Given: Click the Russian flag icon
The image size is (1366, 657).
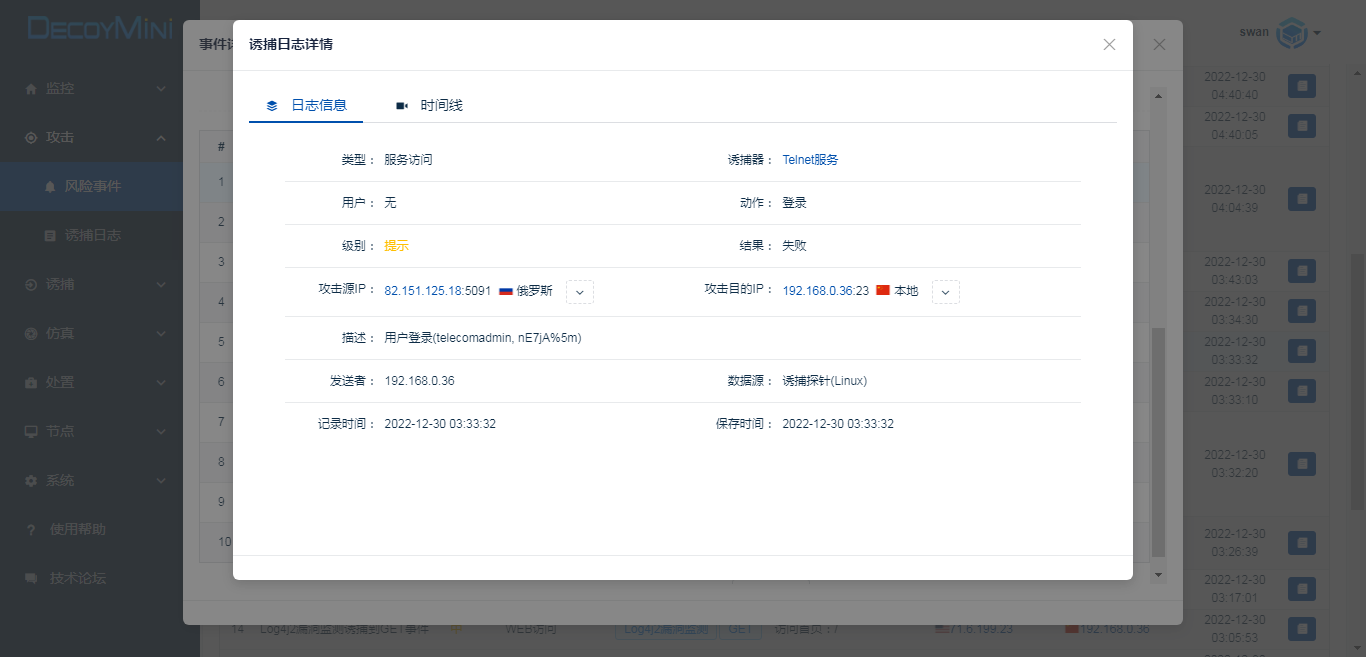Looking at the screenshot, I should click(506, 291).
